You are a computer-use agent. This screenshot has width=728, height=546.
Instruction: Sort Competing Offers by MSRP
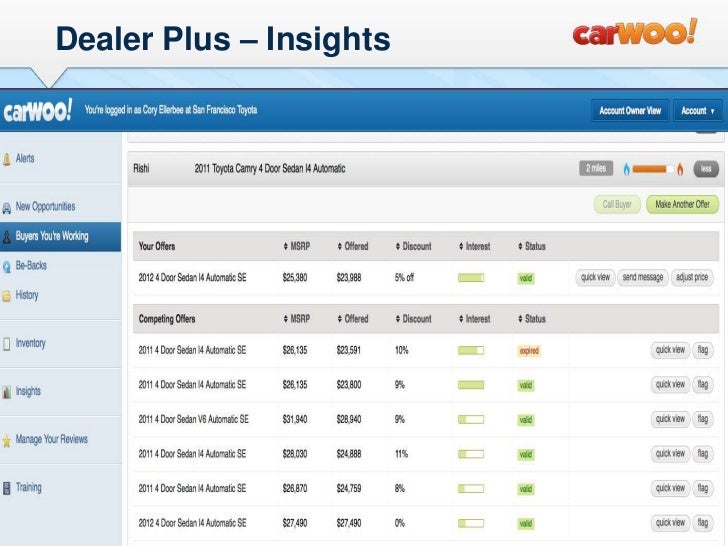tap(297, 319)
